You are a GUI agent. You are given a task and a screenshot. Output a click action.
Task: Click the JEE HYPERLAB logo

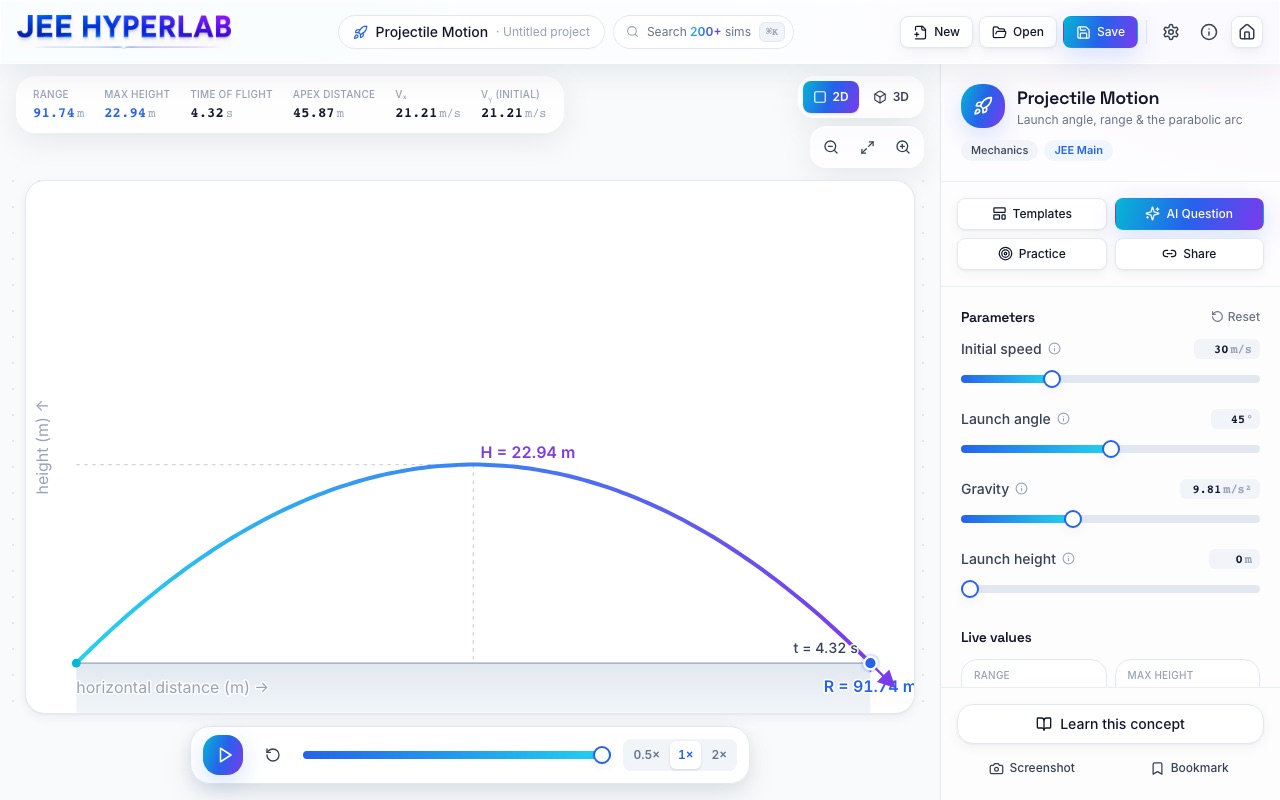[x=124, y=28]
